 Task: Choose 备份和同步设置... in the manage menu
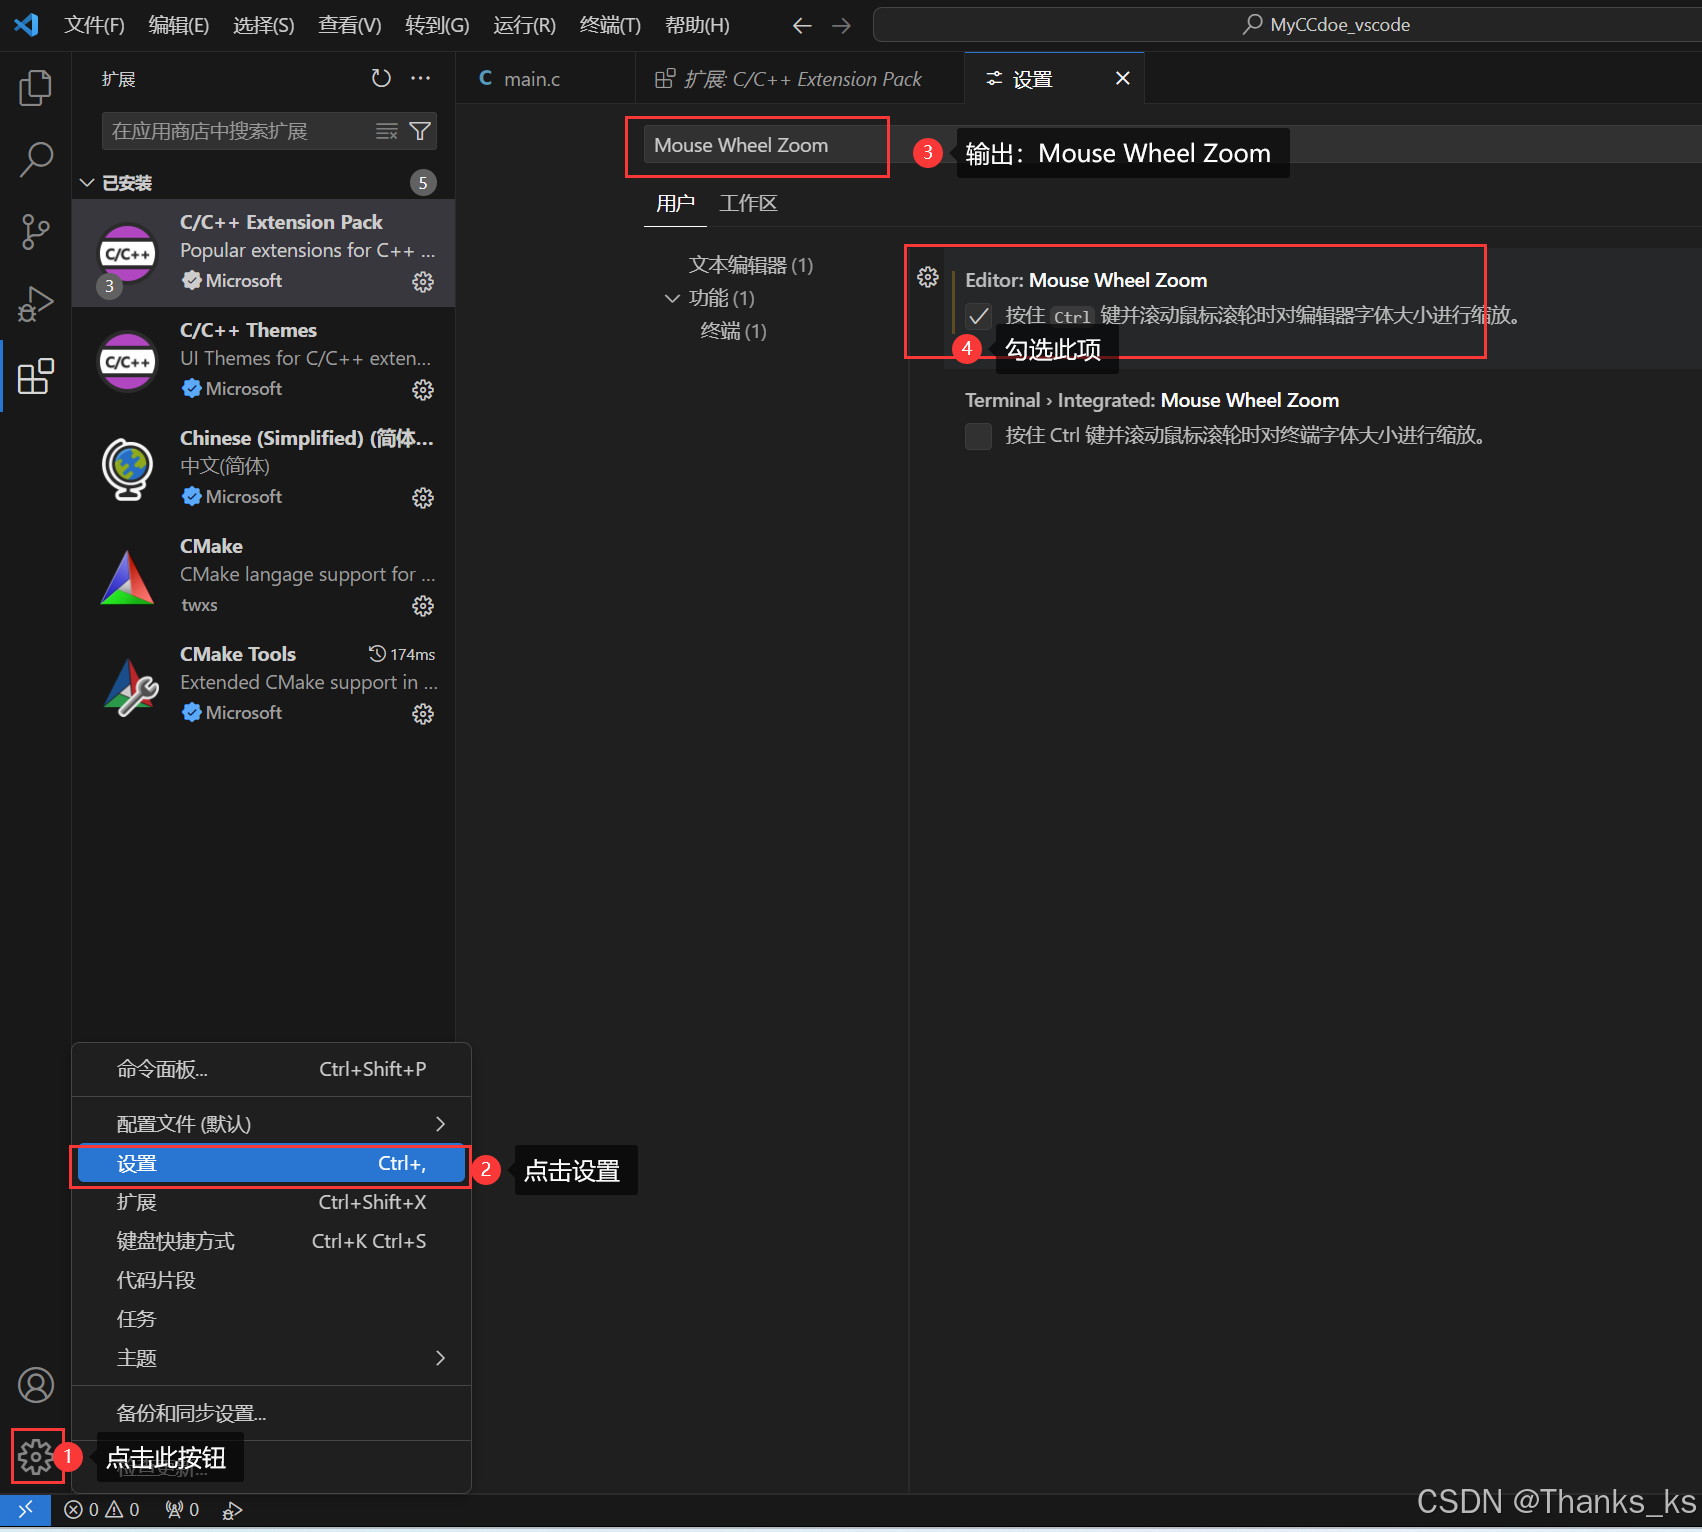point(271,1413)
